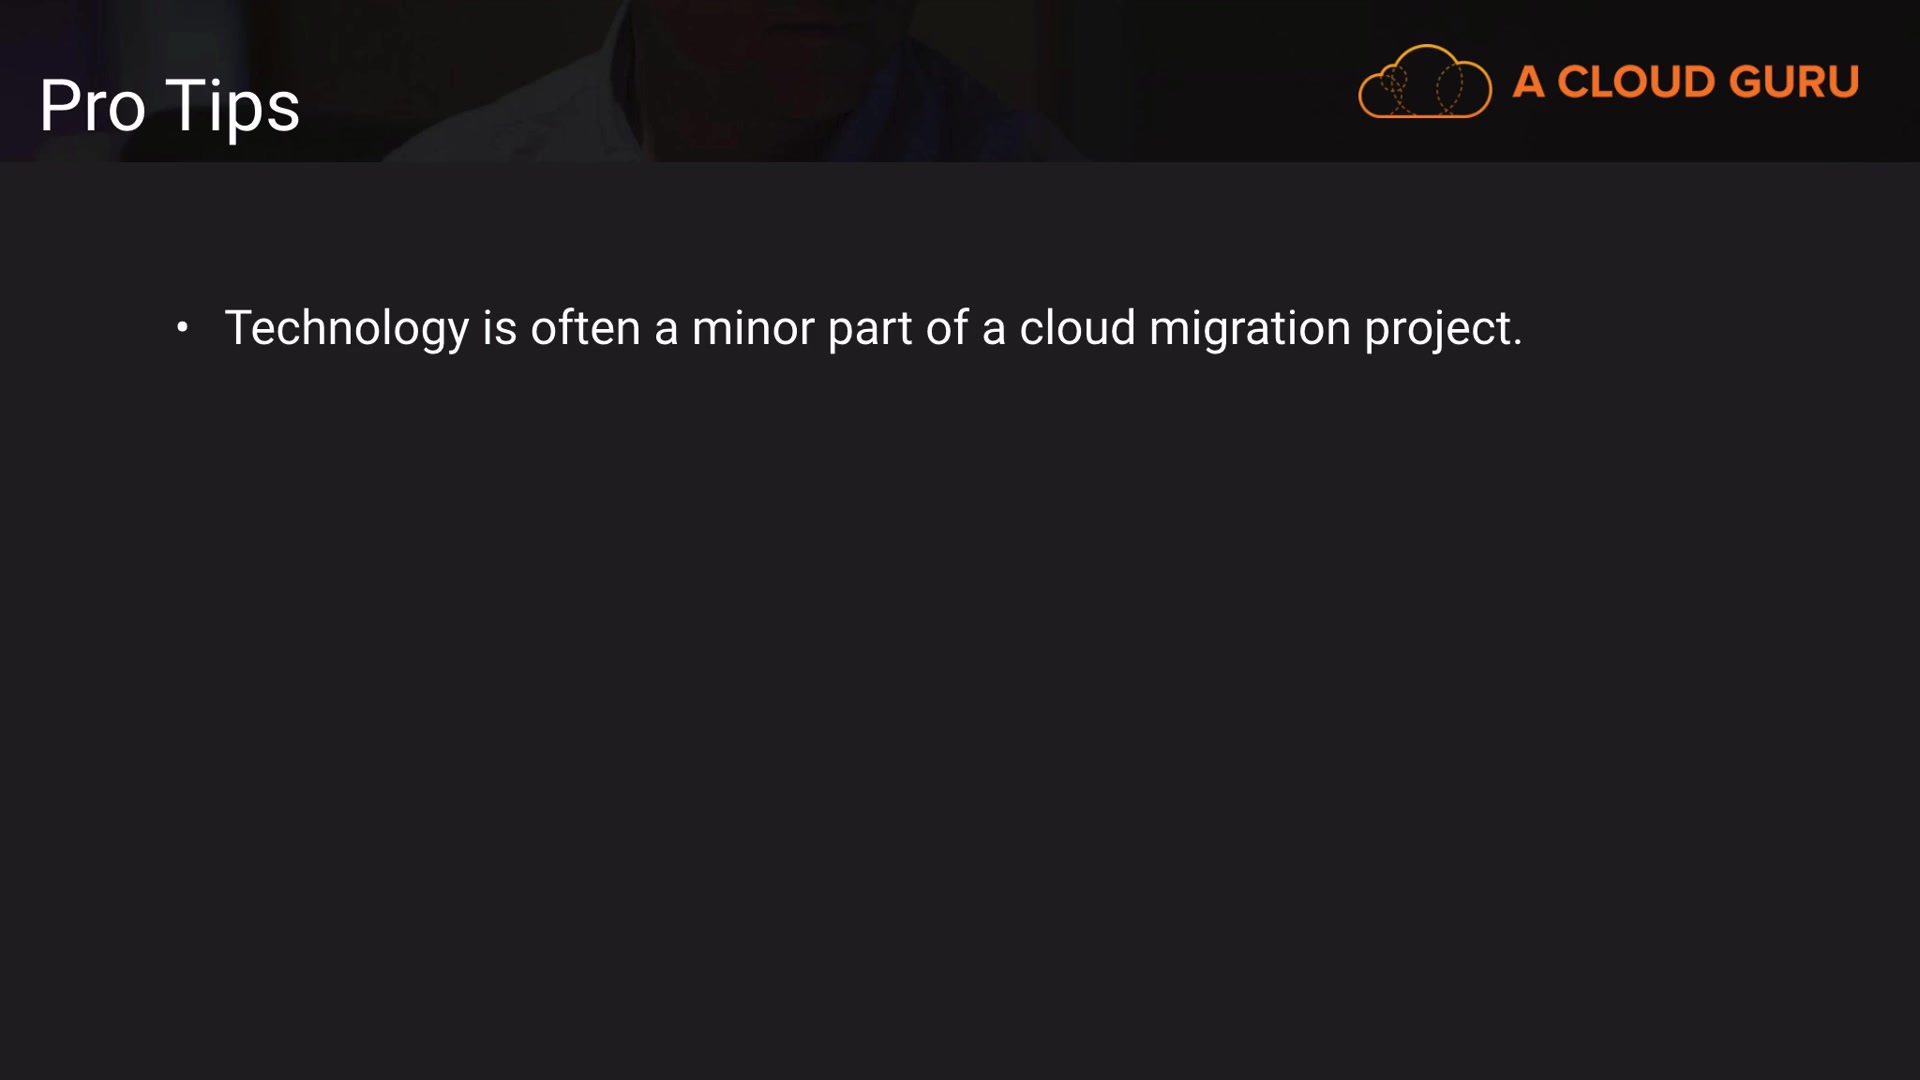Click the word "minor" in the bullet
Viewport: 1920px width, 1080px height.
752,328
